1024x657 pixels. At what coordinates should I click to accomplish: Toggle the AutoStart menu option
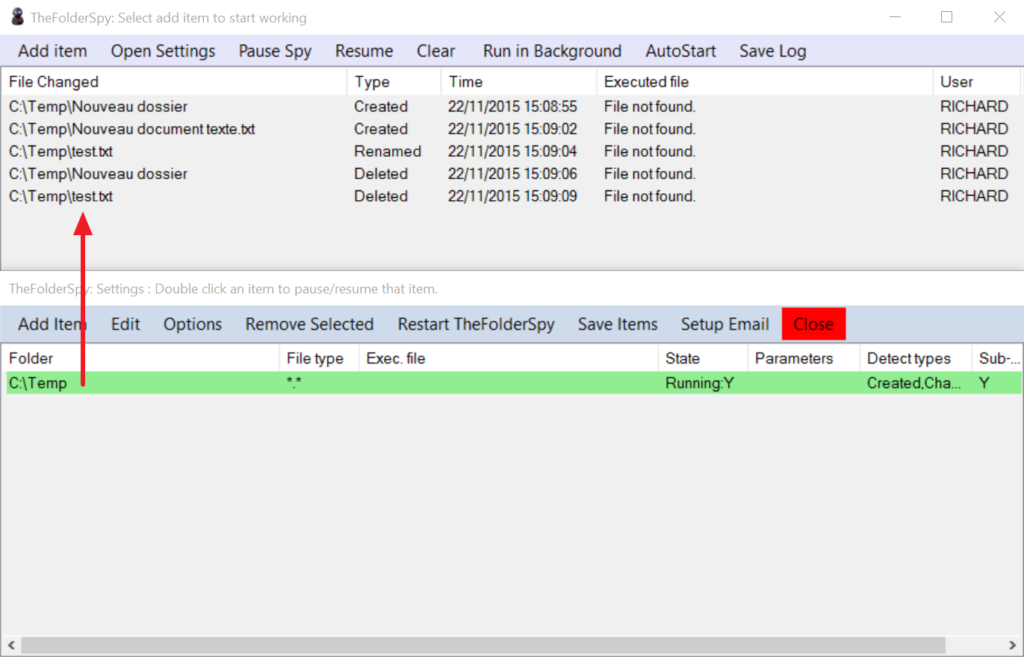(x=680, y=51)
